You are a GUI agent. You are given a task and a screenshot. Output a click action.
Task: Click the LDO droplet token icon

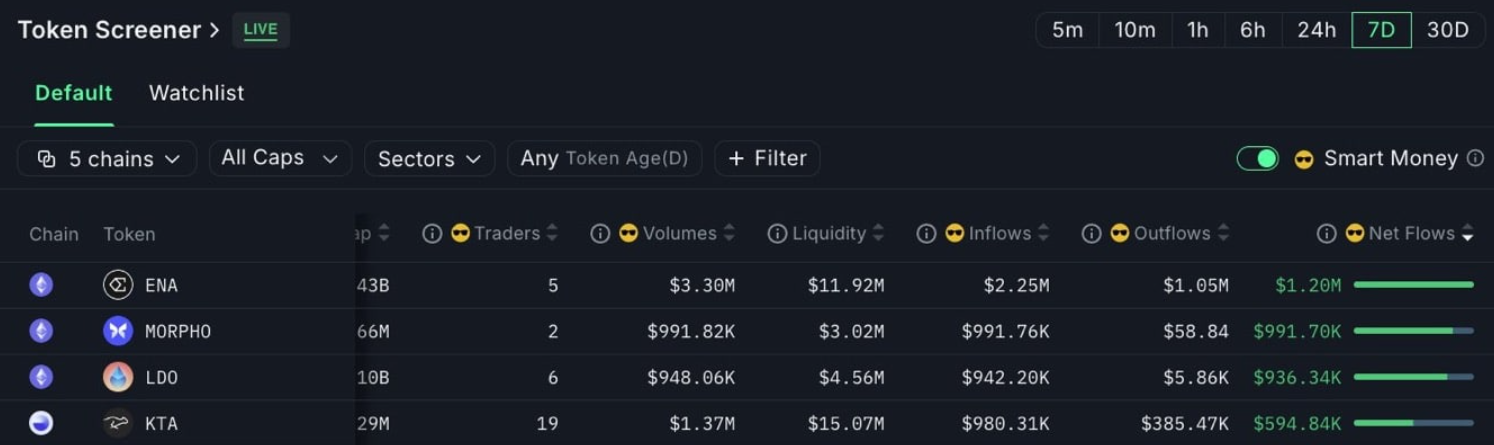click(x=118, y=377)
